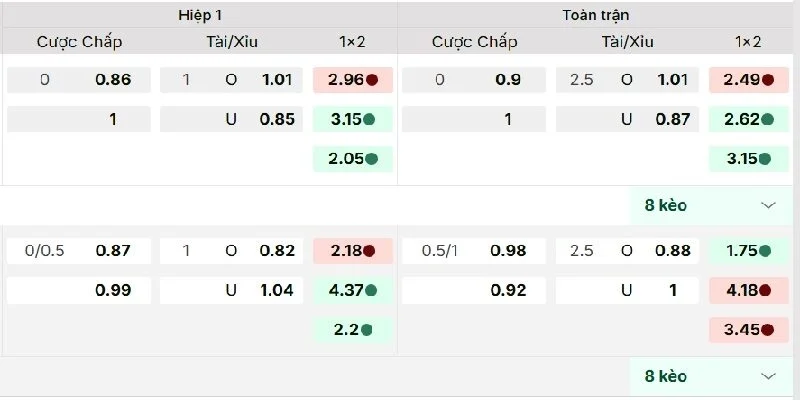The image size is (800, 400).
Task: Select the Toàn trận header tab
Action: coord(595,15)
